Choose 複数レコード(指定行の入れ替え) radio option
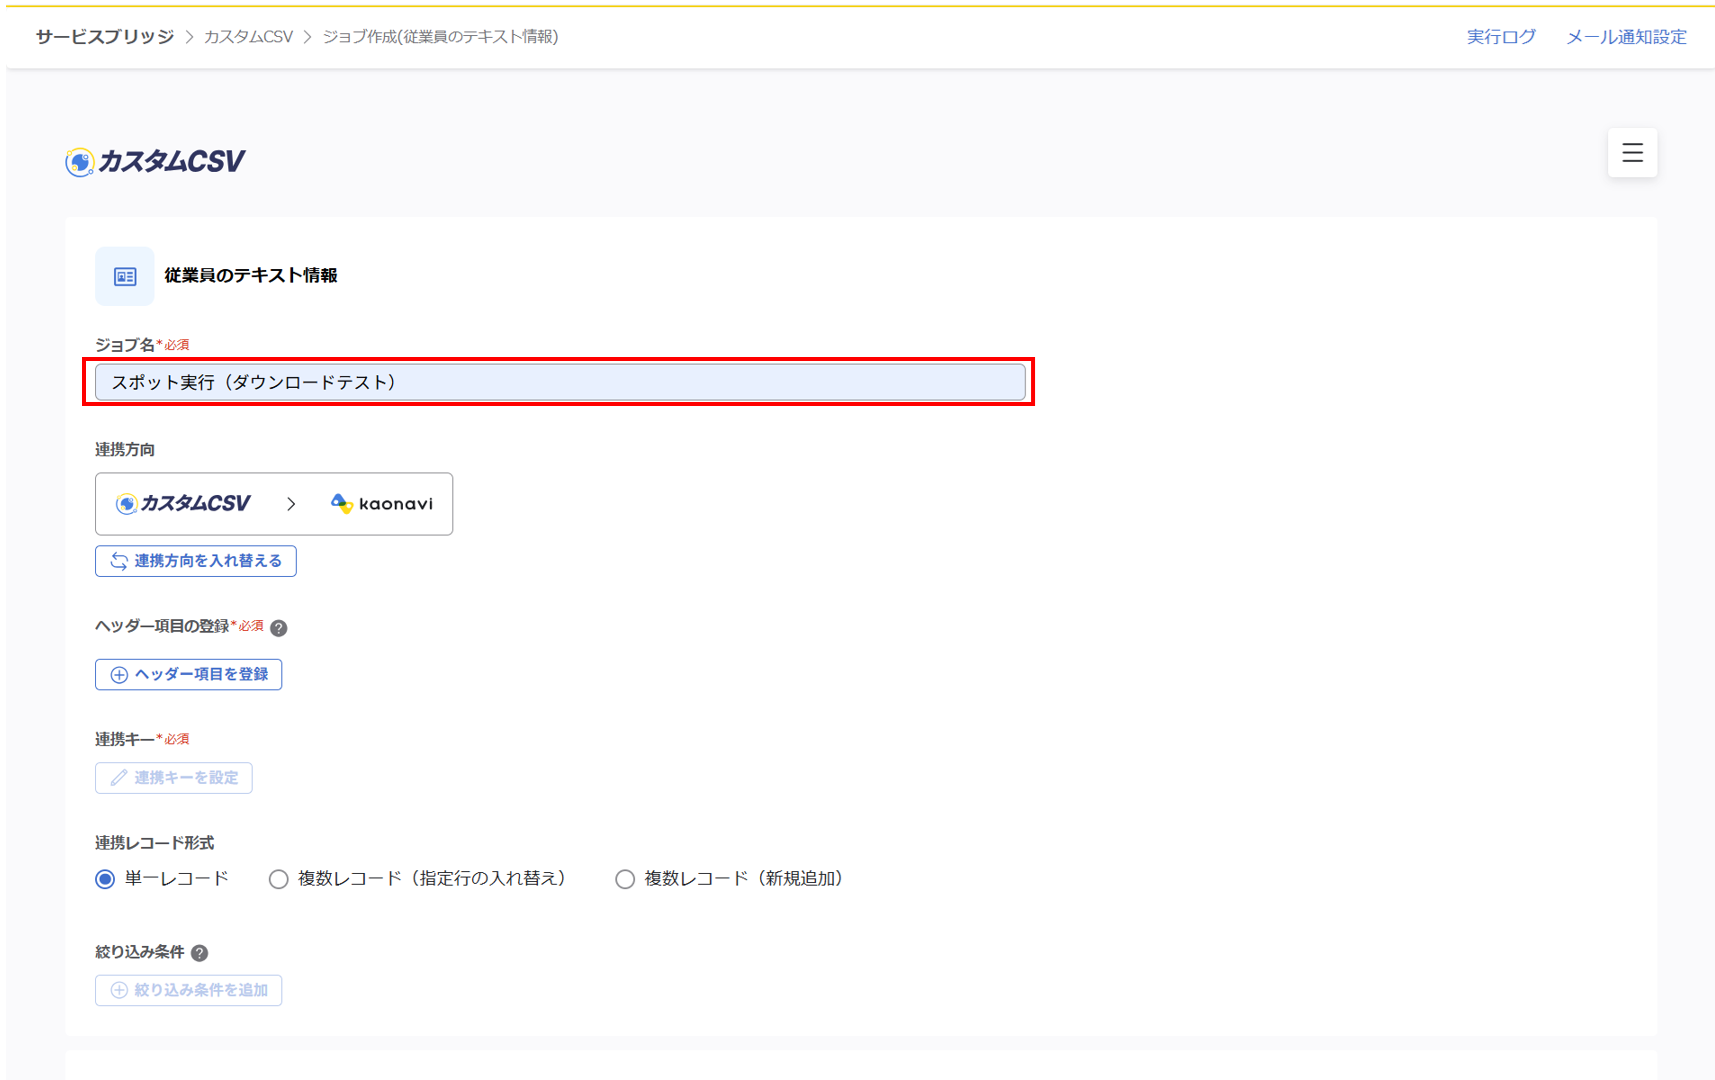The width and height of the screenshot is (1715, 1080). 279,879
